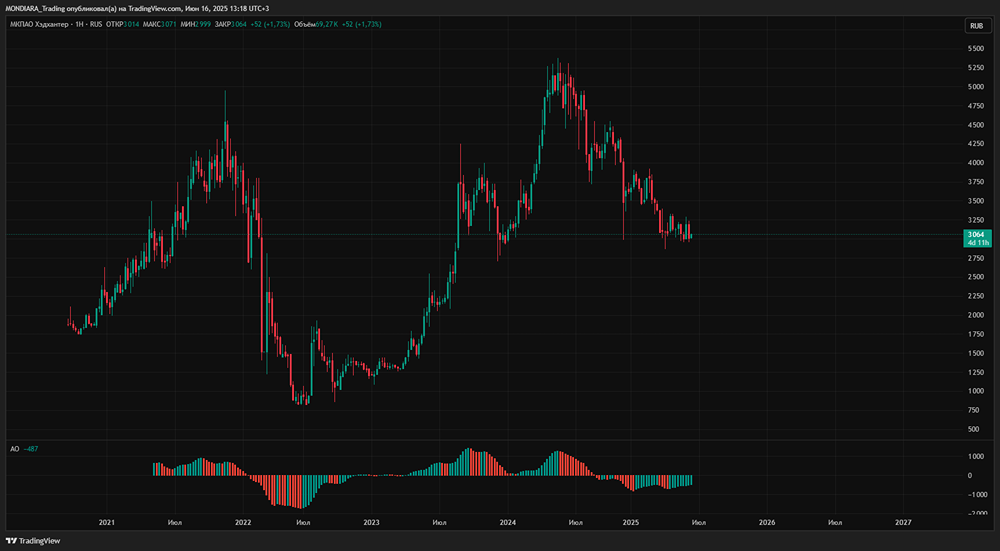
Task: Click 5000 on the price scale
Action: pos(976,87)
